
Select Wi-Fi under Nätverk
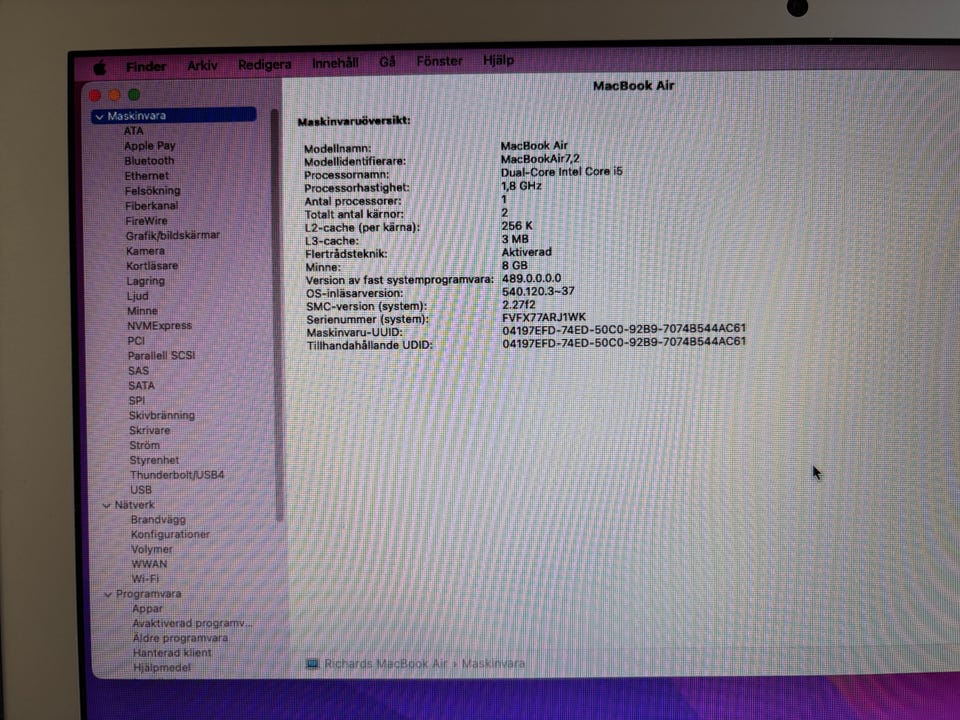point(145,579)
